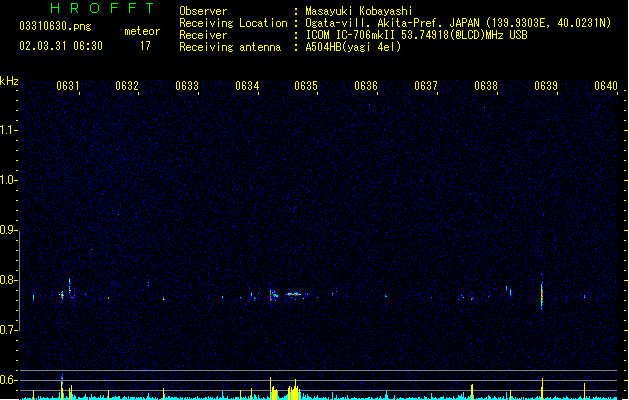The width and height of the screenshot is (629, 400).
Task: Click the Receiving antenna label
Action: click(x=230, y=47)
